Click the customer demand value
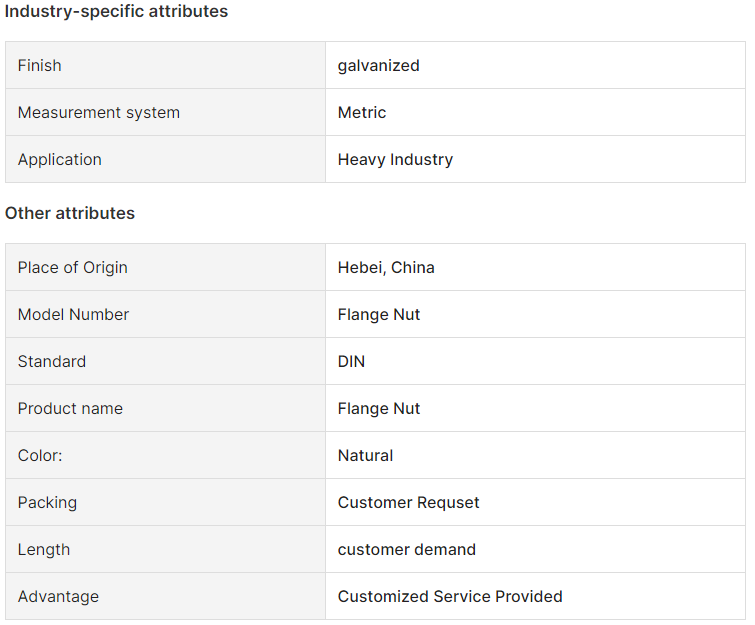This screenshot has width=755, height=625. click(x=407, y=549)
